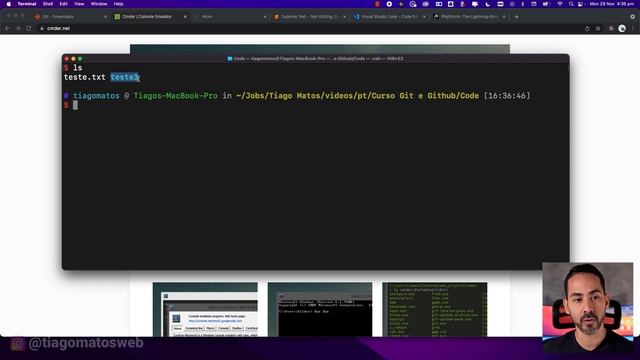
Task: Open the Apple menu
Action: (9, 4)
